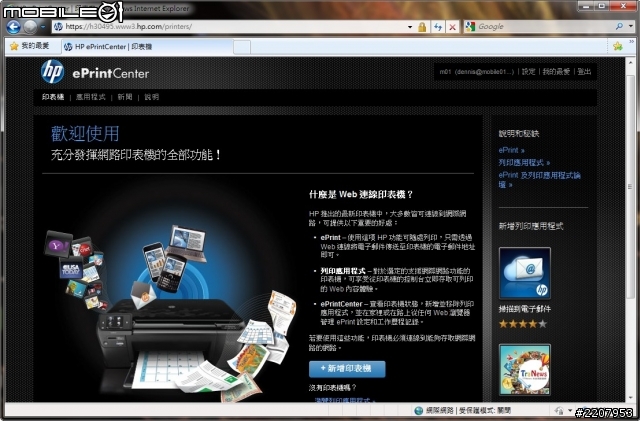Image resolution: width=640 pixels, height=421 pixels.
Task: Expand the address bar history dropdown
Action: [410, 27]
